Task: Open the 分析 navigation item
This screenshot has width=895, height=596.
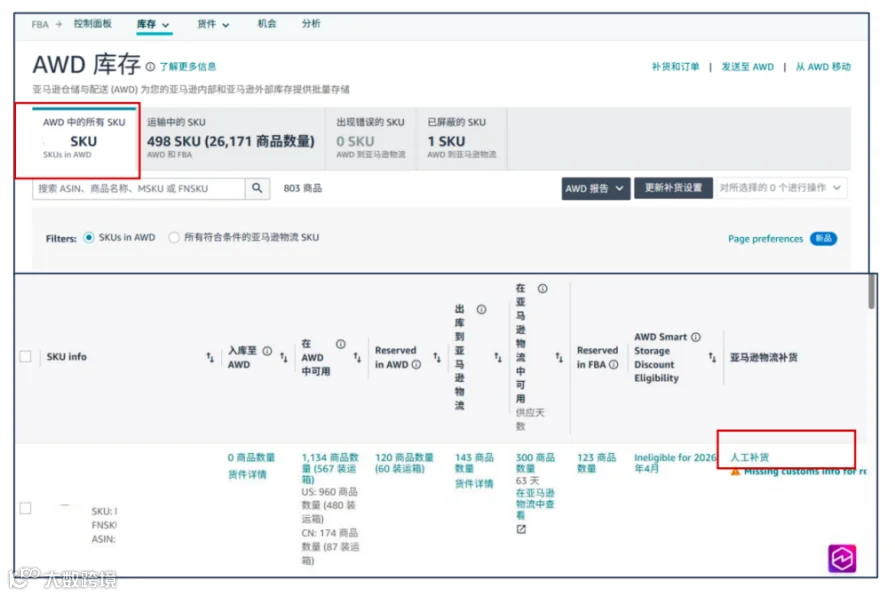Action: coord(311,23)
